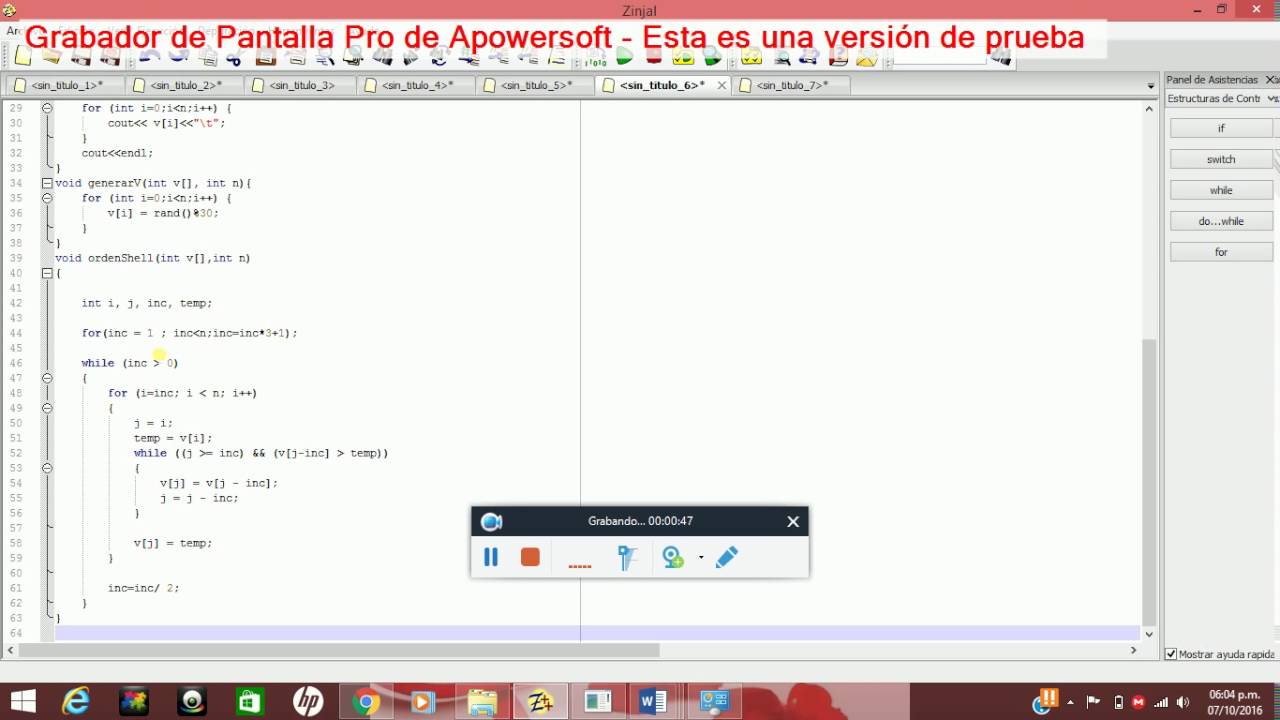Close the <sin_titulo_6>* tab
This screenshot has height=720, width=1280.
click(721, 85)
